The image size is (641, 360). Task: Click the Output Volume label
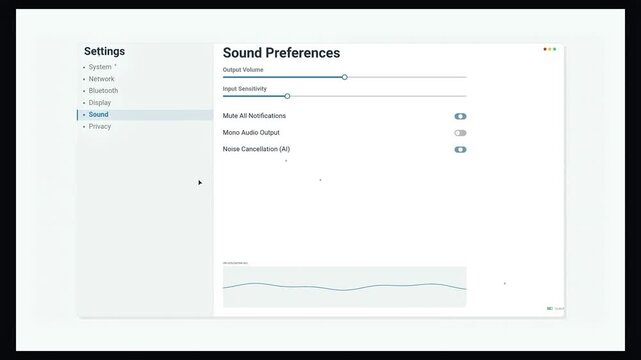coord(243,70)
